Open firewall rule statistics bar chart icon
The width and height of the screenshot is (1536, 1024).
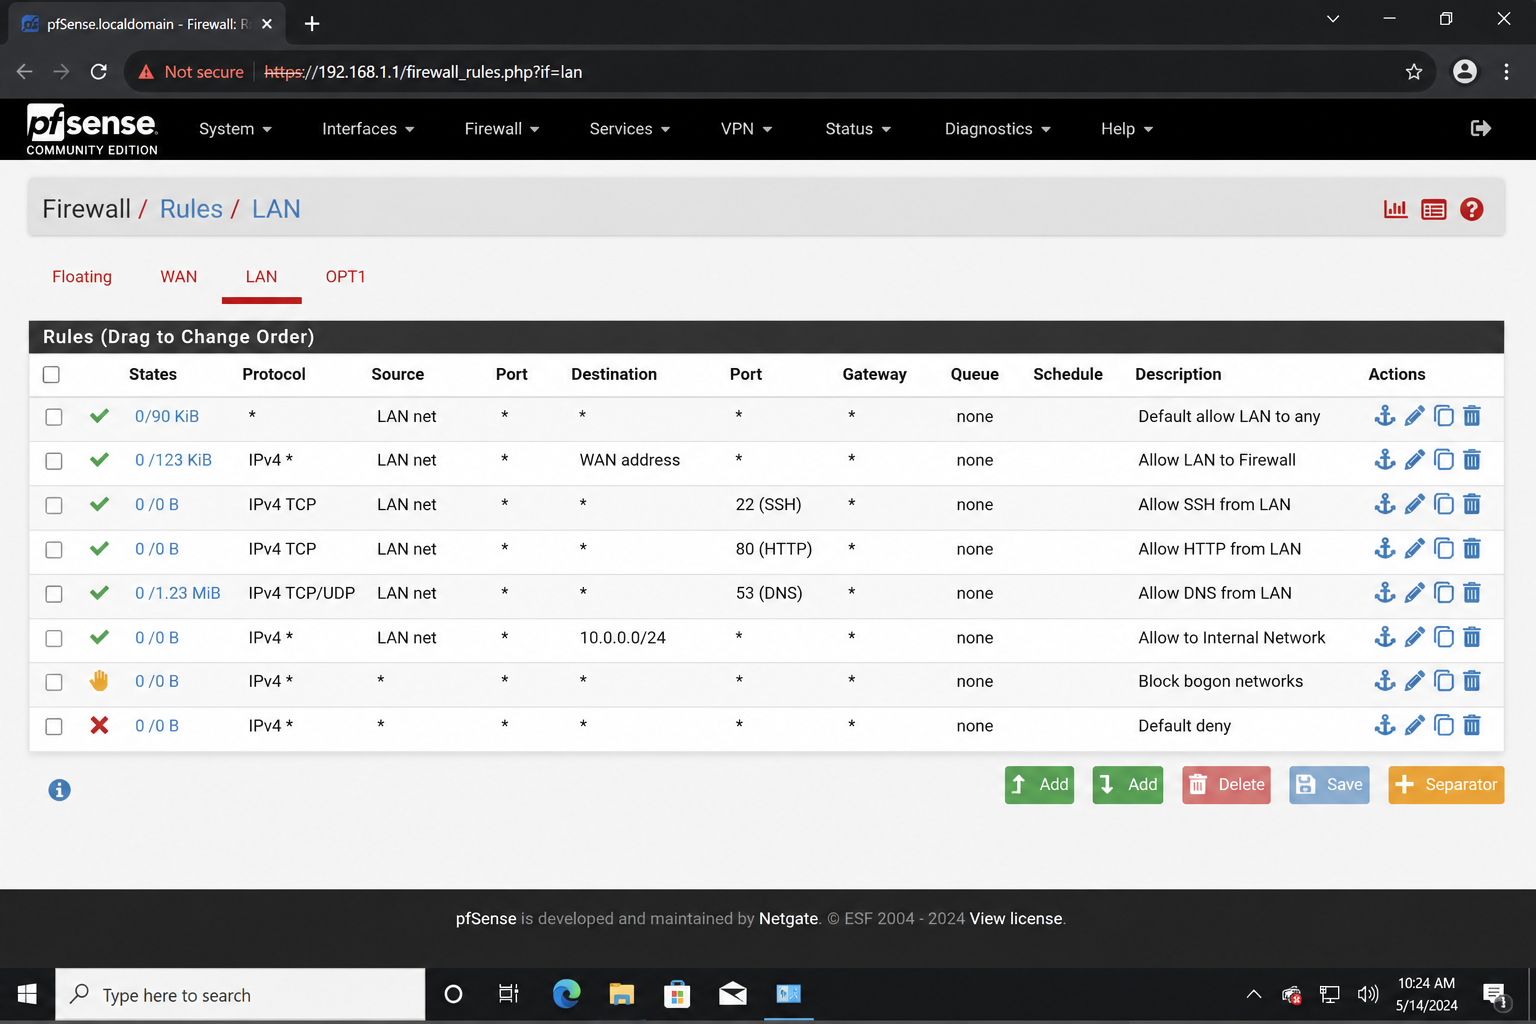(1395, 209)
